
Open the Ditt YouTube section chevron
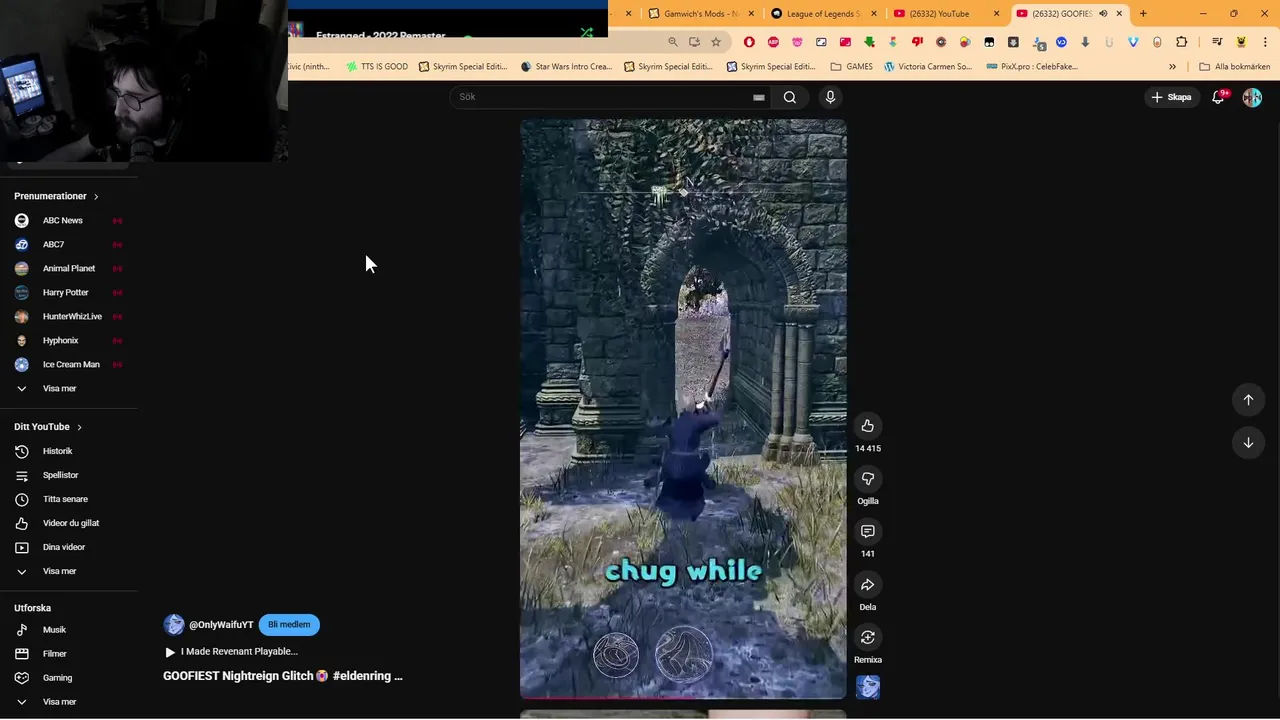(79, 427)
